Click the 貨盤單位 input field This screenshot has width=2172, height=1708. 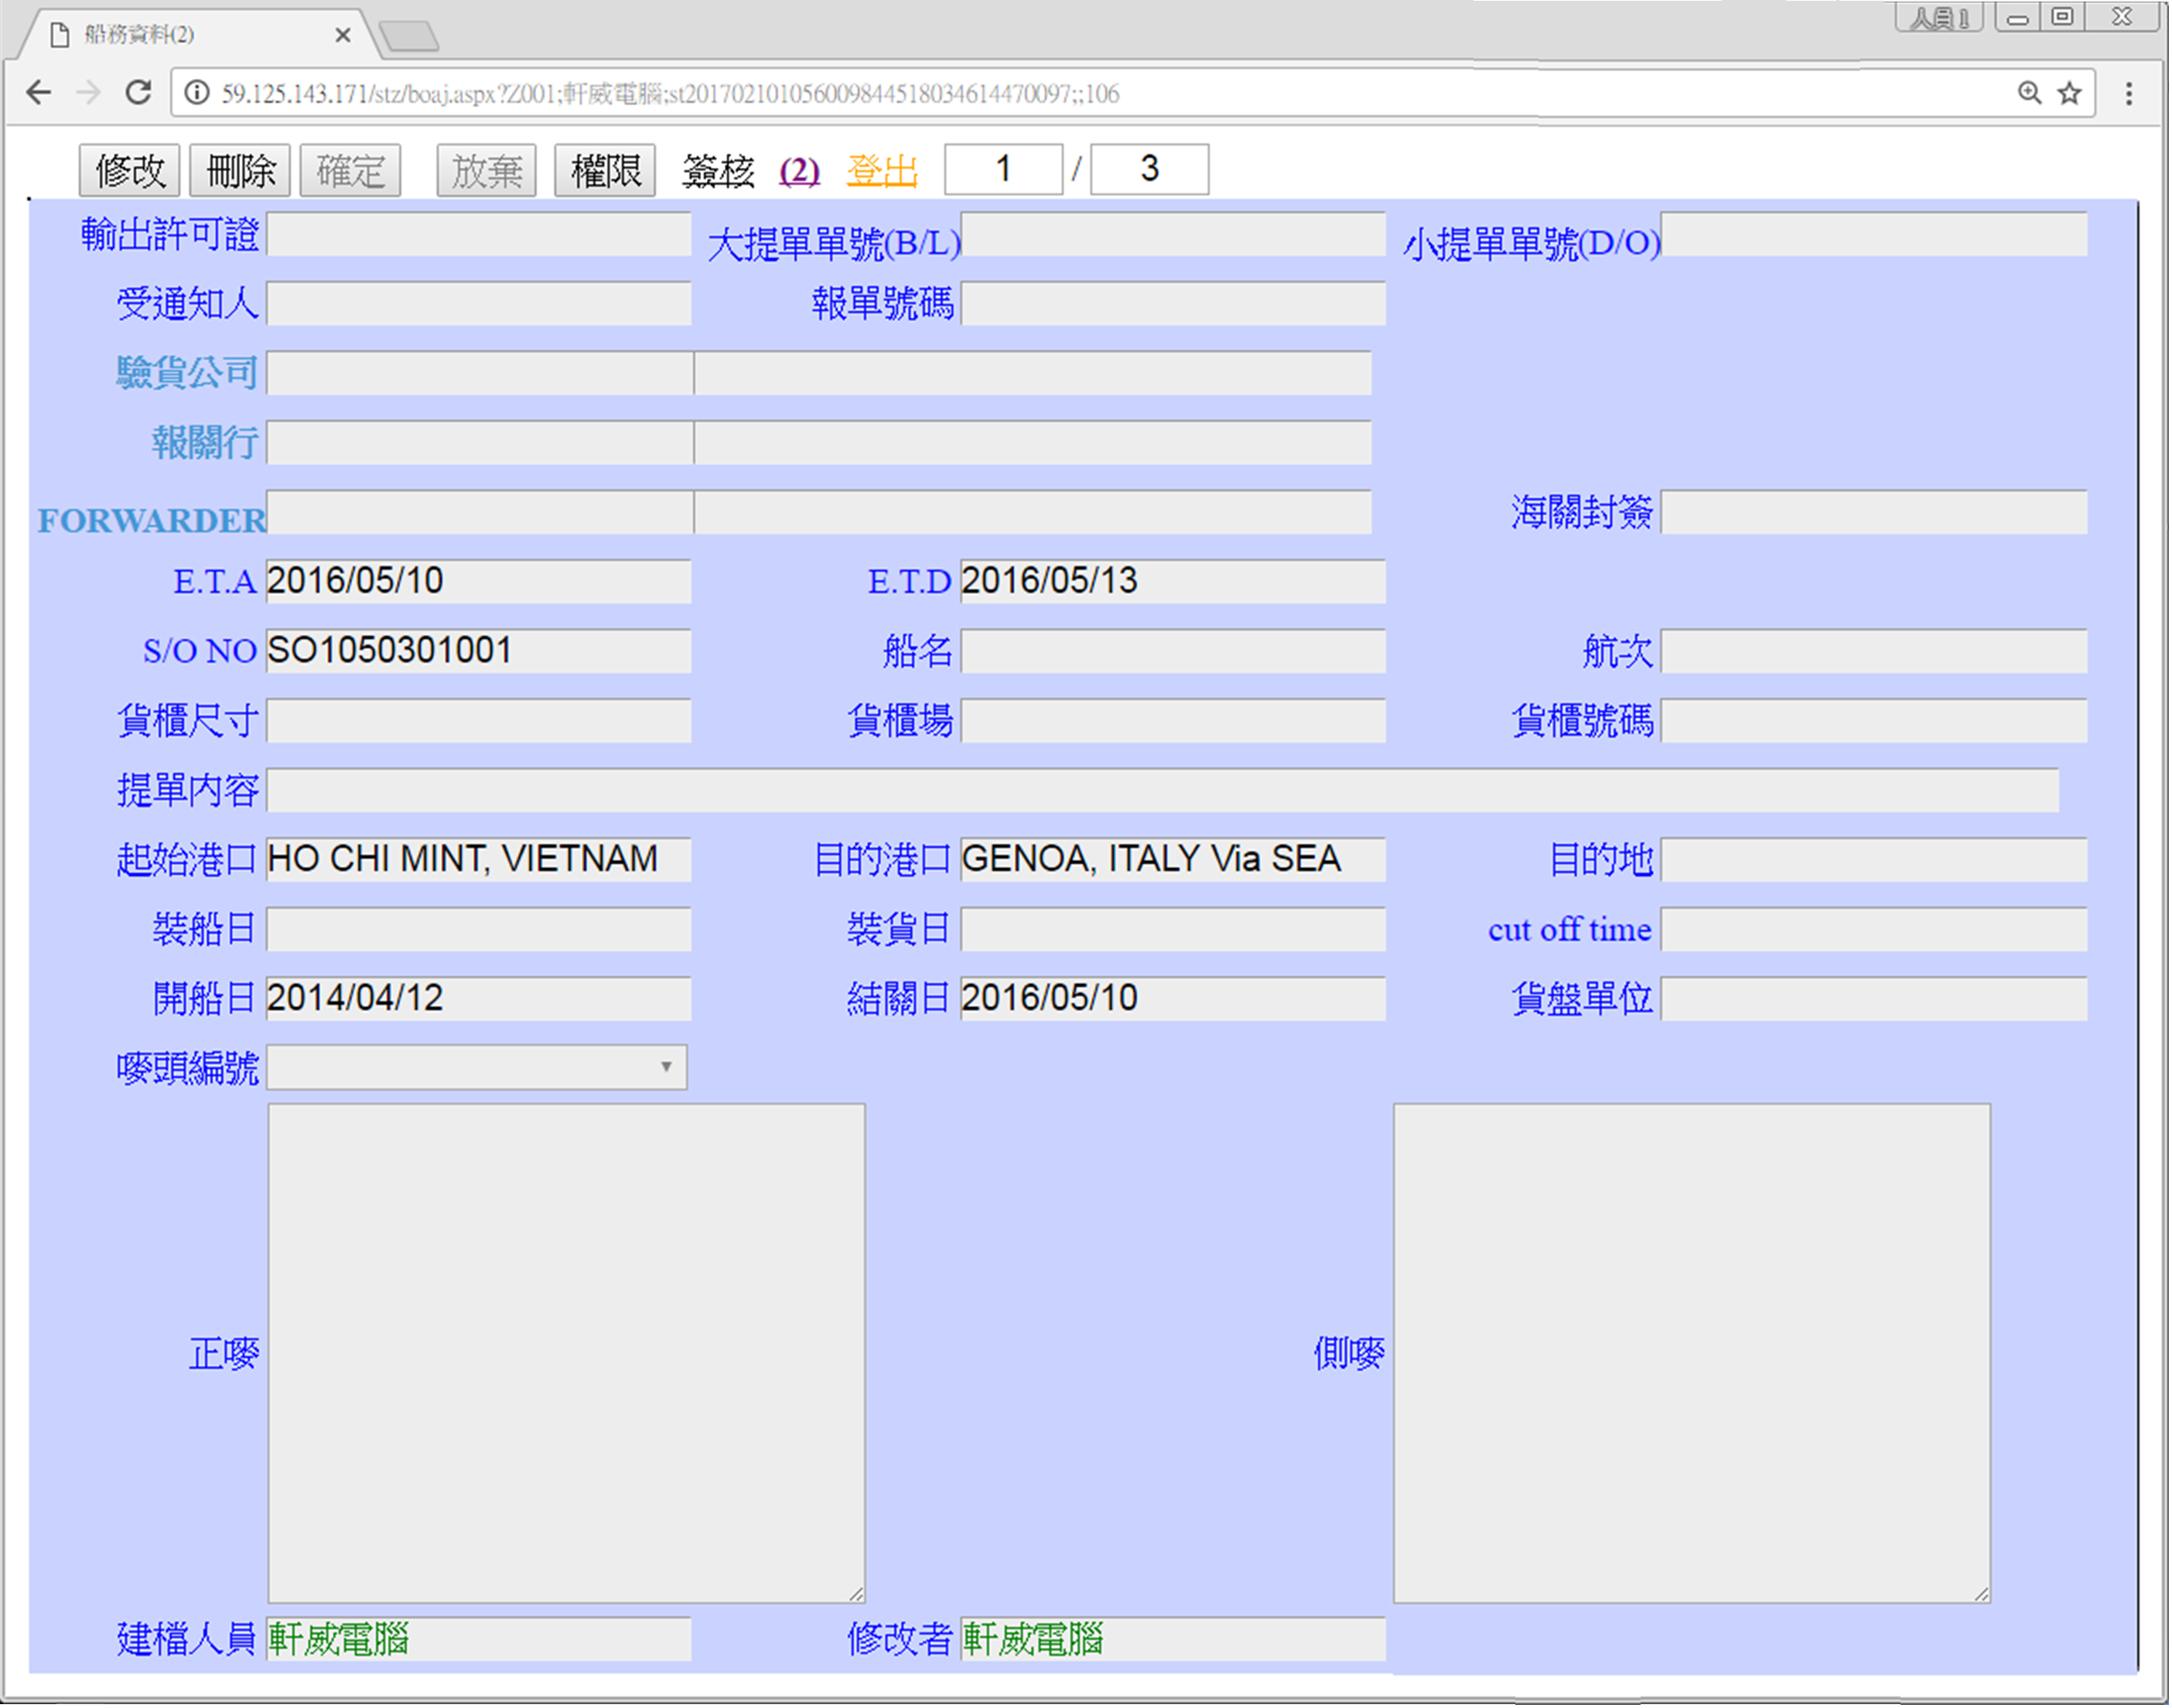pyautogui.click(x=1876, y=999)
